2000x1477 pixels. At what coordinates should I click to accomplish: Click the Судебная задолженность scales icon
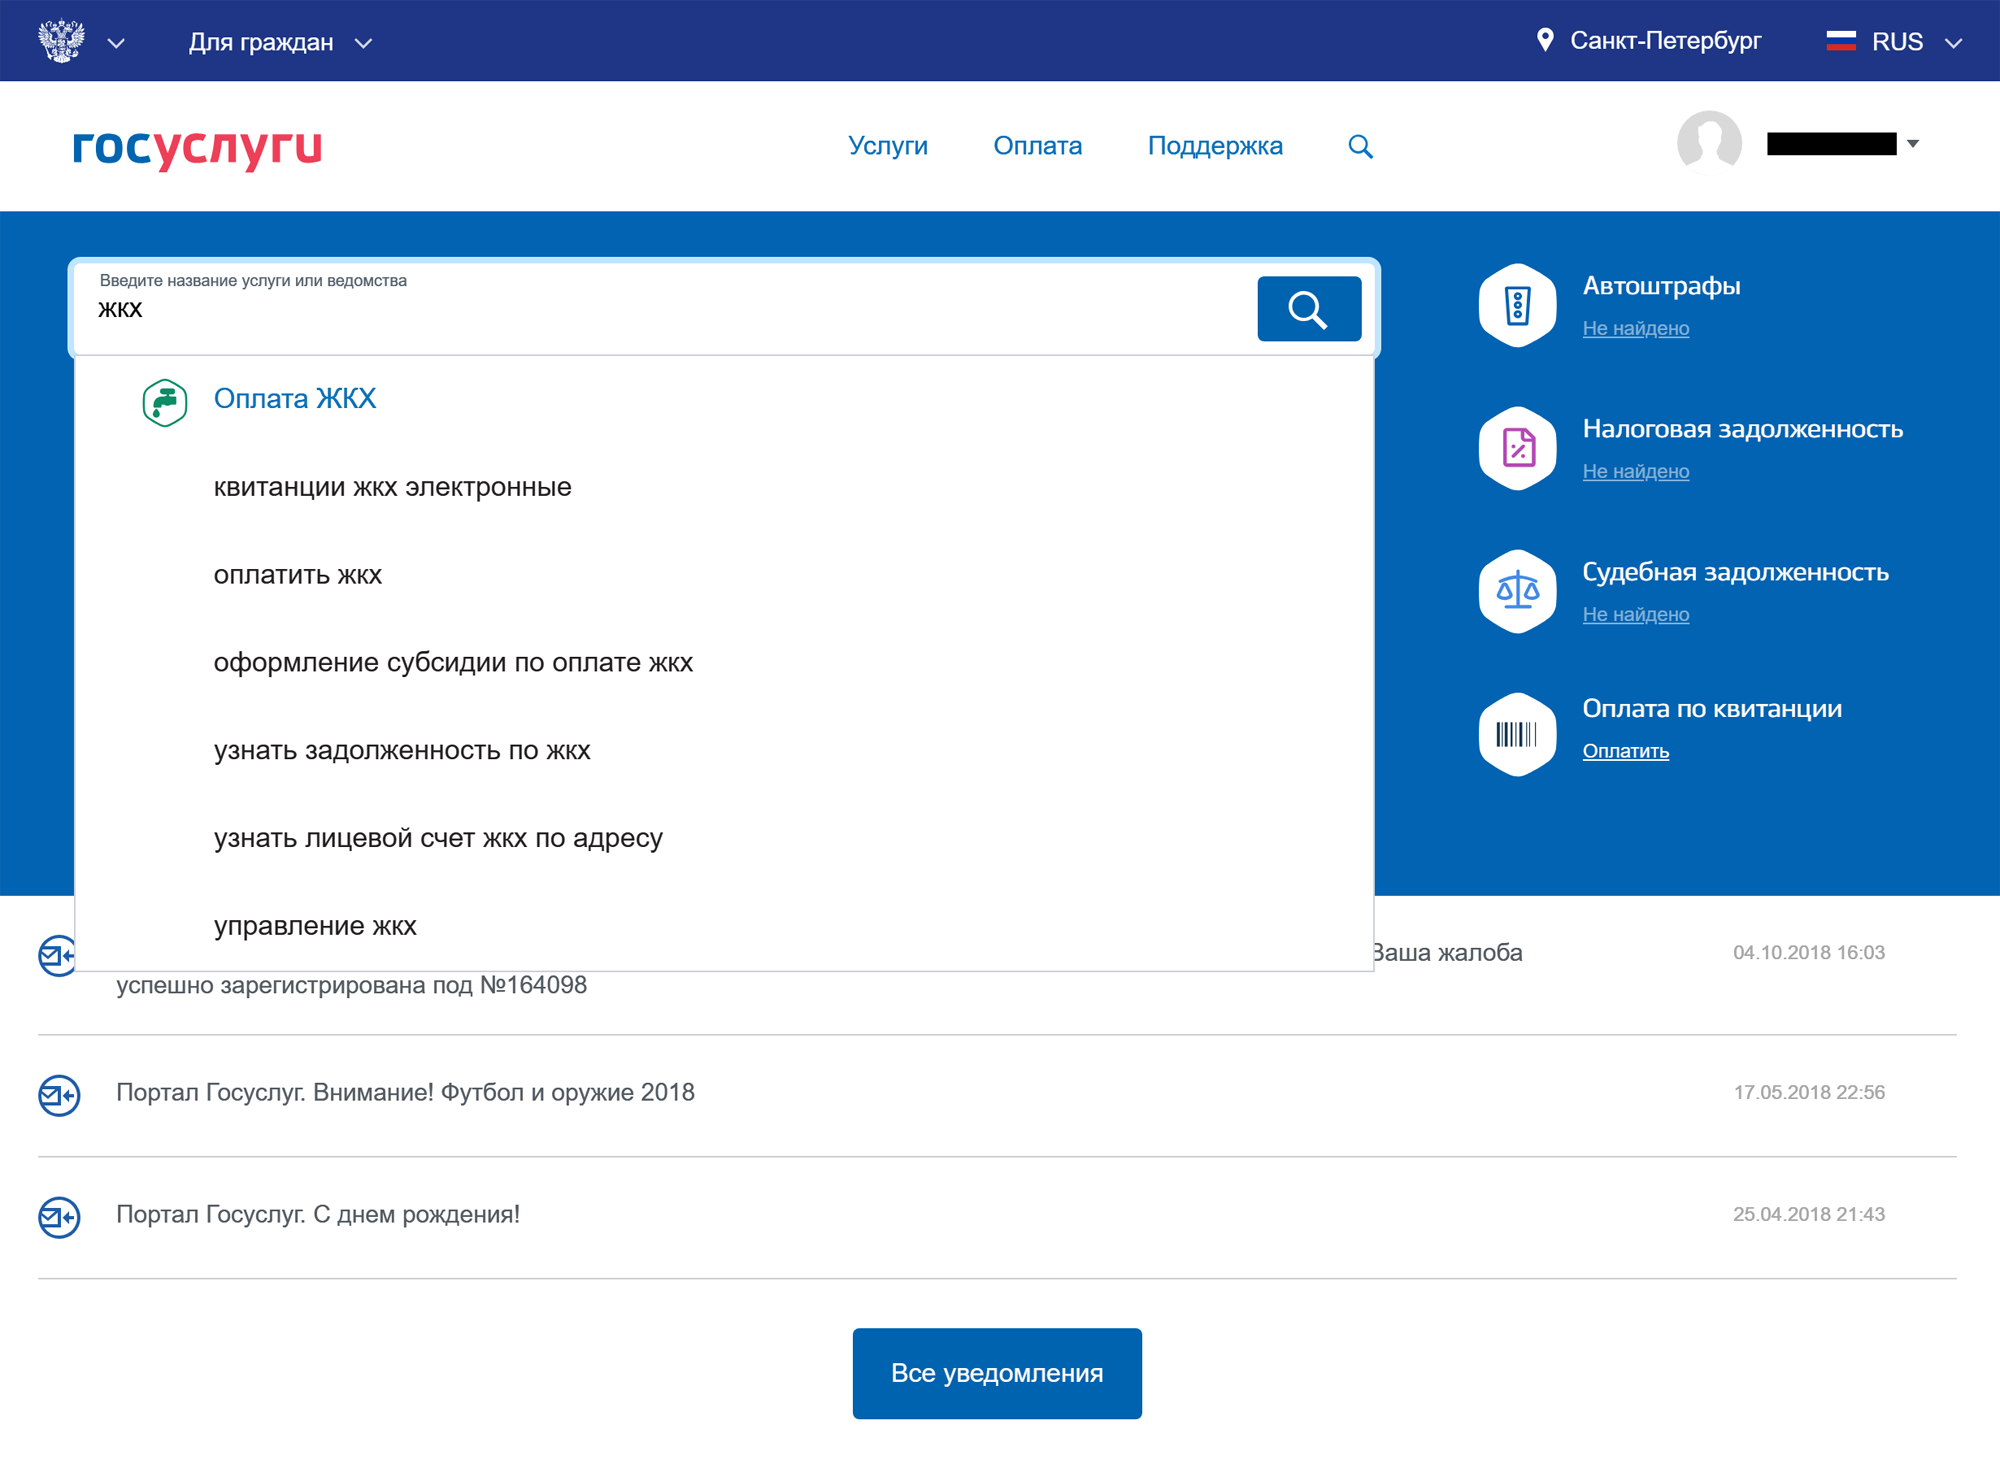coord(1517,591)
